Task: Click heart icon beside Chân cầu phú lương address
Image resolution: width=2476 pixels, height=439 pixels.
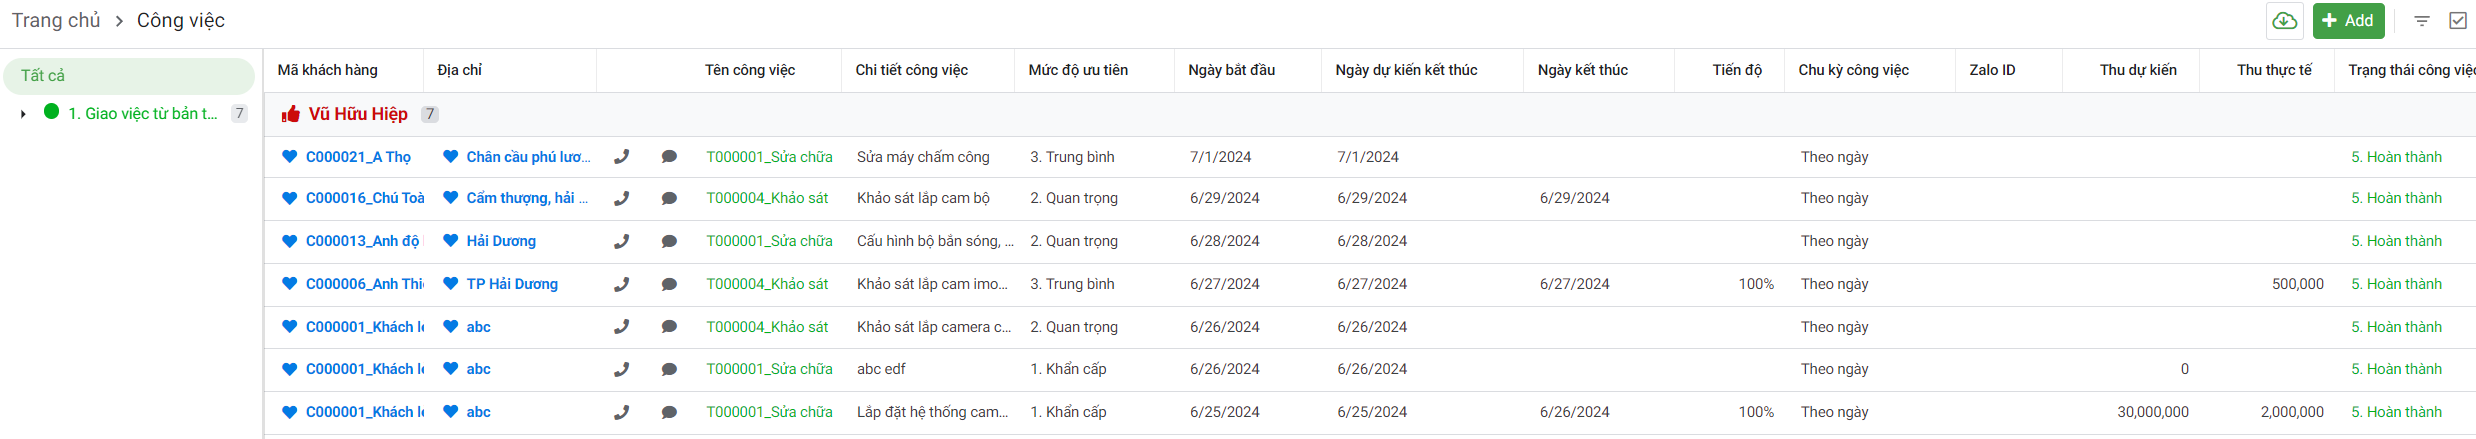Action: coord(450,157)
